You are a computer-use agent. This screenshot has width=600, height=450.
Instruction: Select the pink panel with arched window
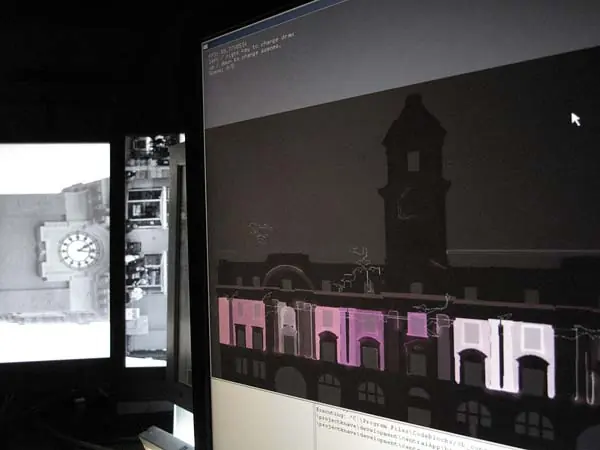[x=366, y=338]
